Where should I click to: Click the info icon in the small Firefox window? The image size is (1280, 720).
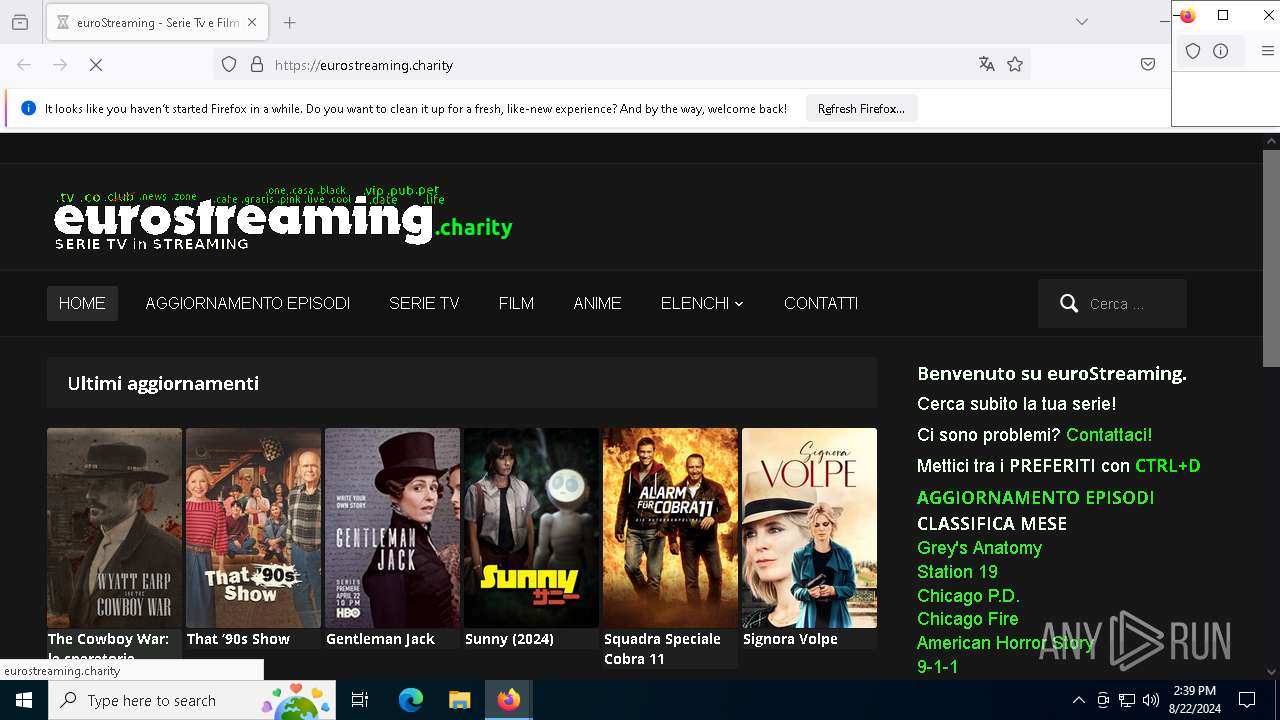point(1221,51)
